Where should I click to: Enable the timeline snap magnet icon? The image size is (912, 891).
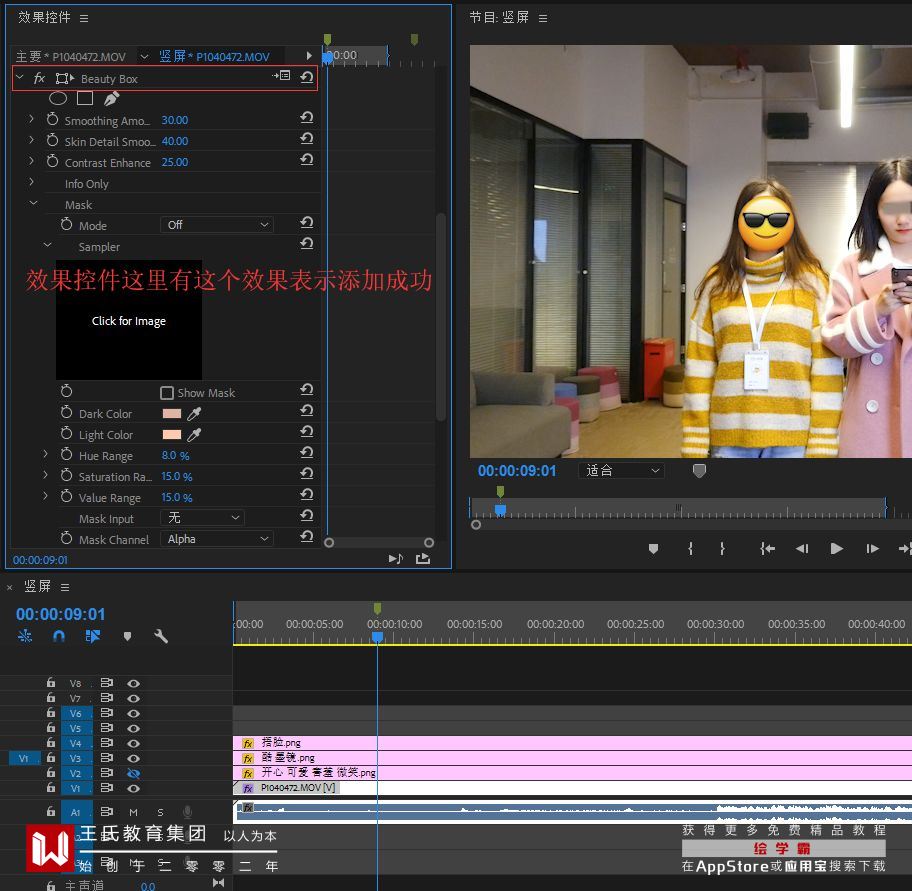pyautogui.click(x=59, y=636)
